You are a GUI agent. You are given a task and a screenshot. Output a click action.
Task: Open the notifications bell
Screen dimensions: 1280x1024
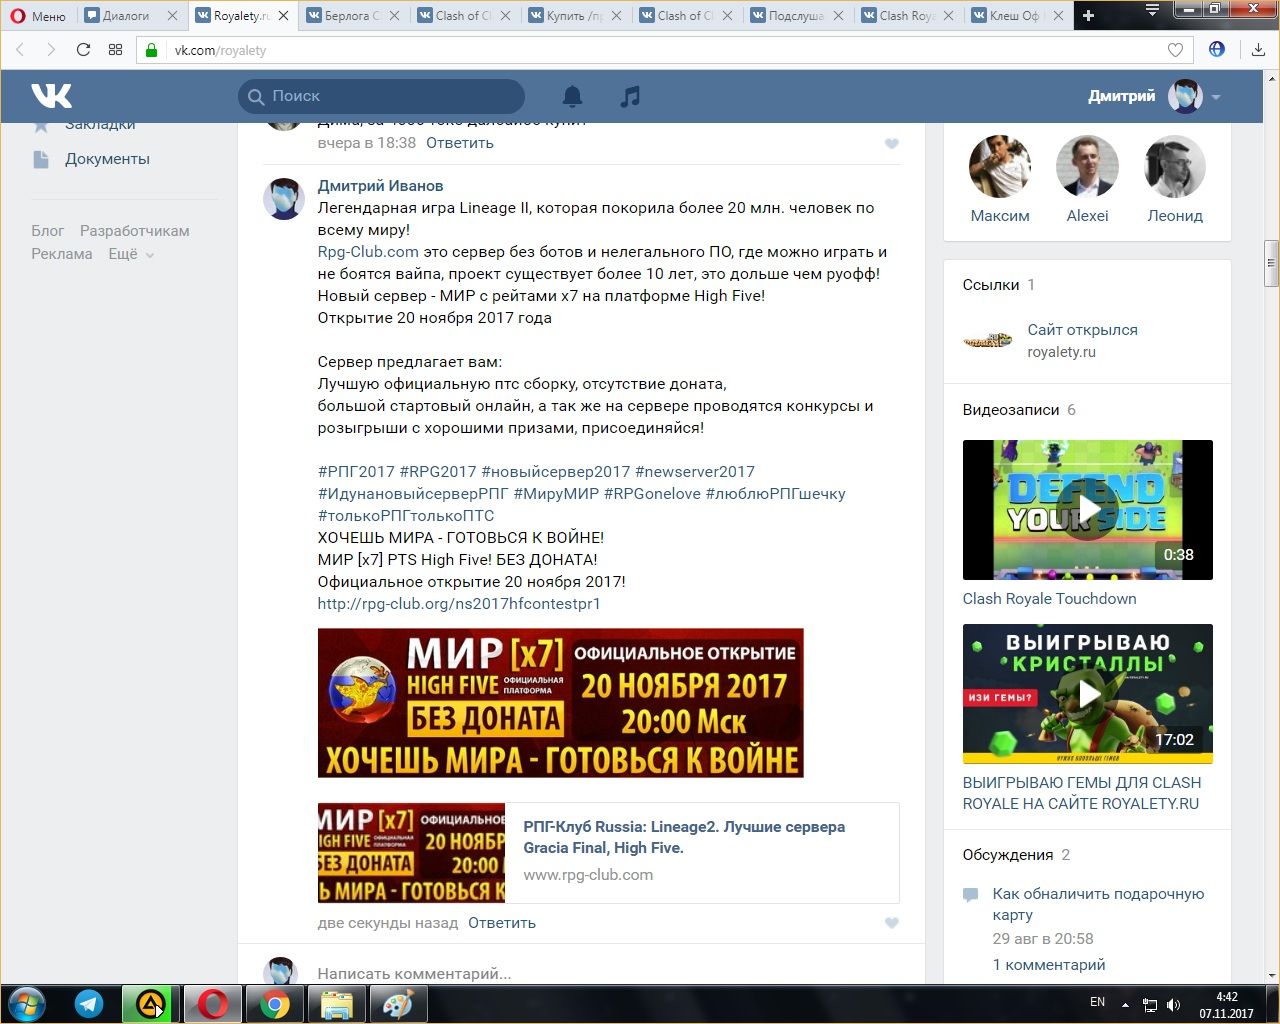[572, 96]
